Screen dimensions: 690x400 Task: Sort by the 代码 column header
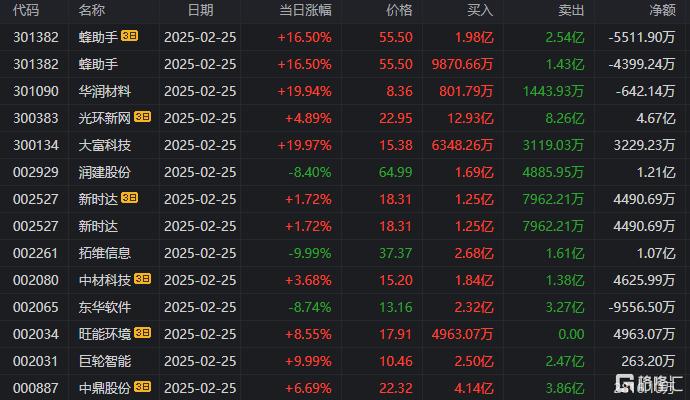[26, 10]
